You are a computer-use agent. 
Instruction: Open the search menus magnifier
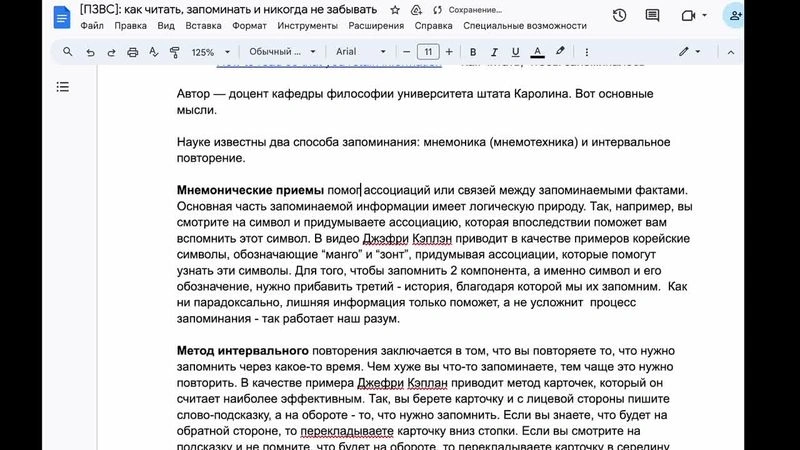[67, 52]
